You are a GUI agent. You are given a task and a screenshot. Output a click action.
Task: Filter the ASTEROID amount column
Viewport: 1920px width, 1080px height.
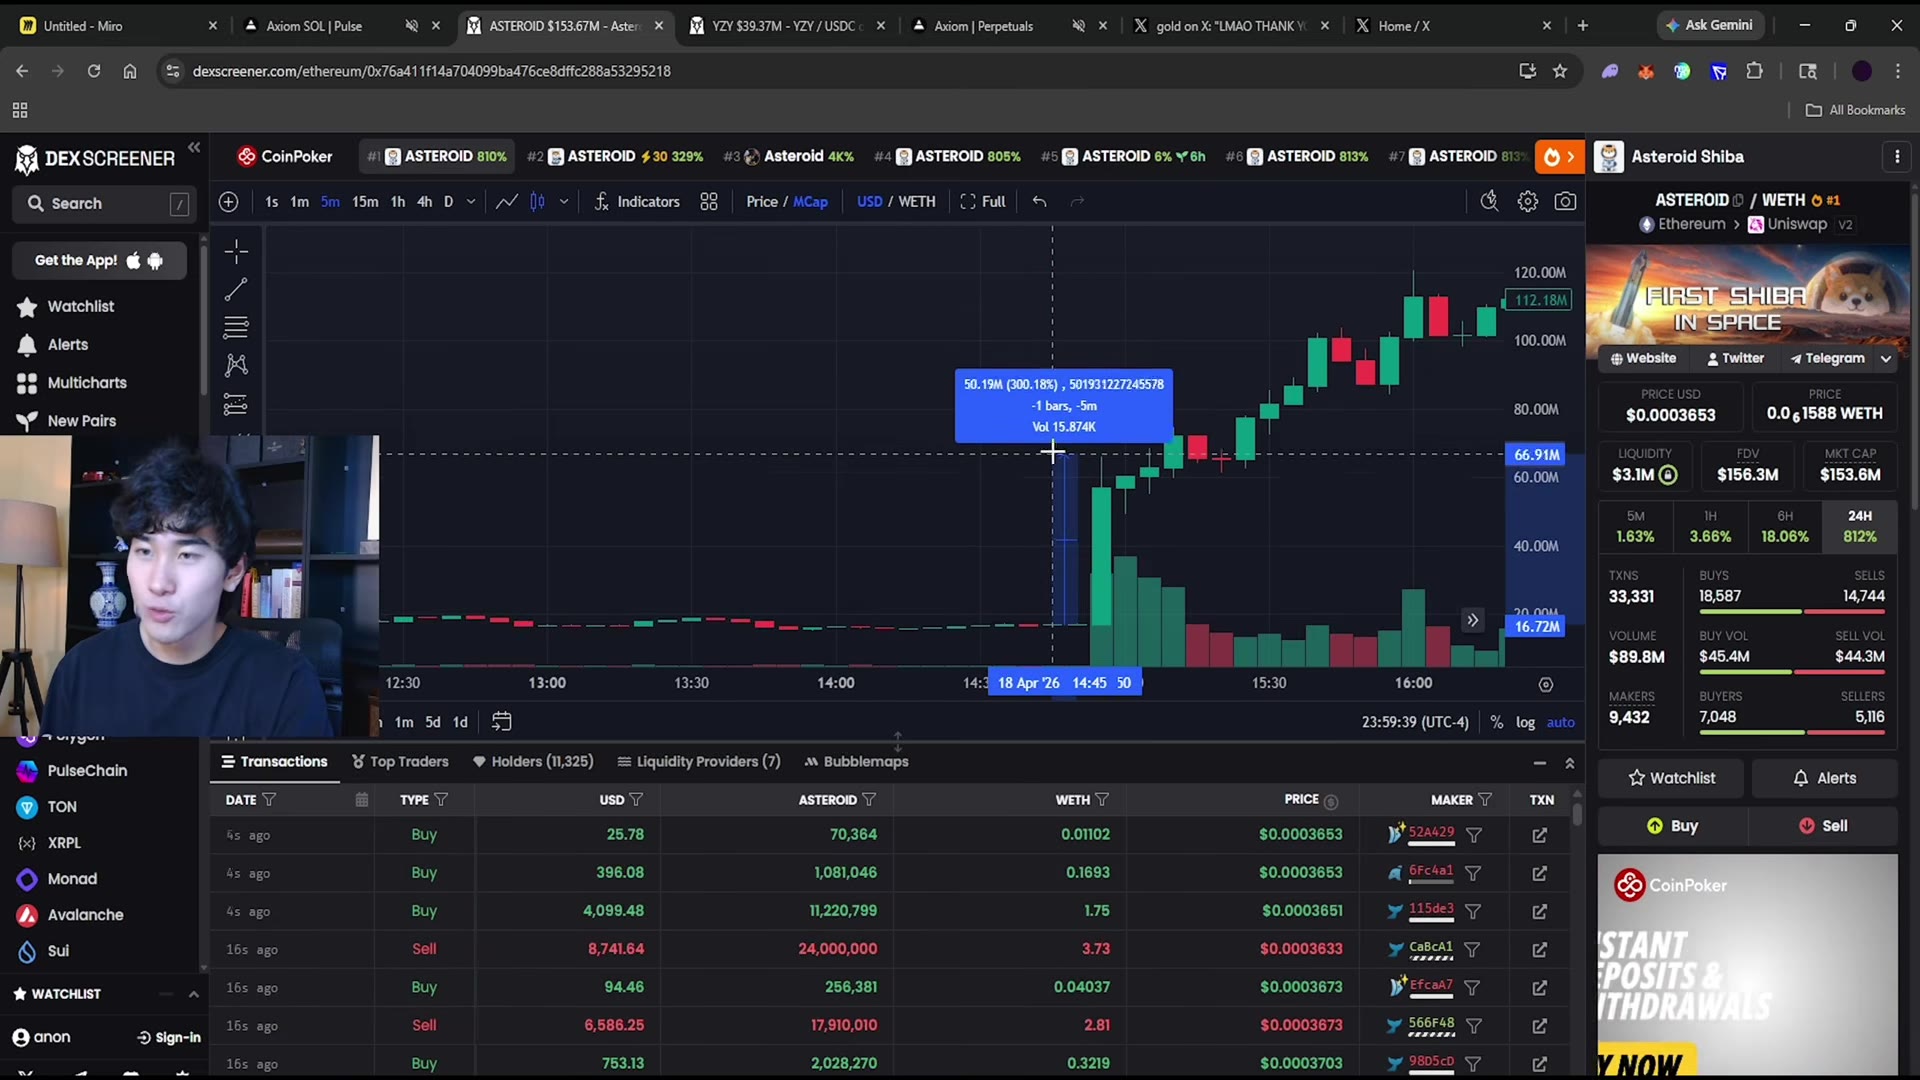point(869,800)
